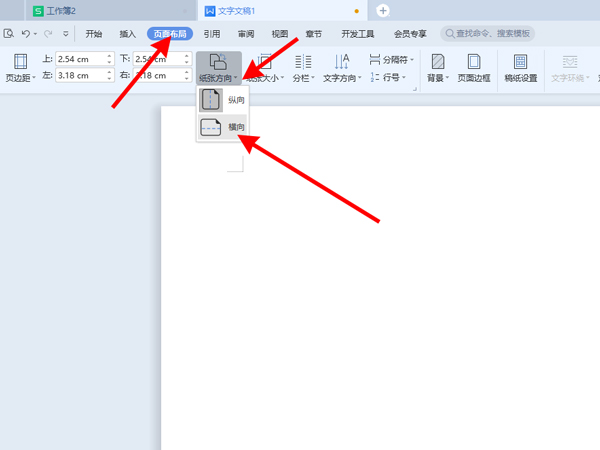Open the 分栏 columns tool
Image resolution: width=600 pixels, height=450 pixels.
tap(302, 67)
